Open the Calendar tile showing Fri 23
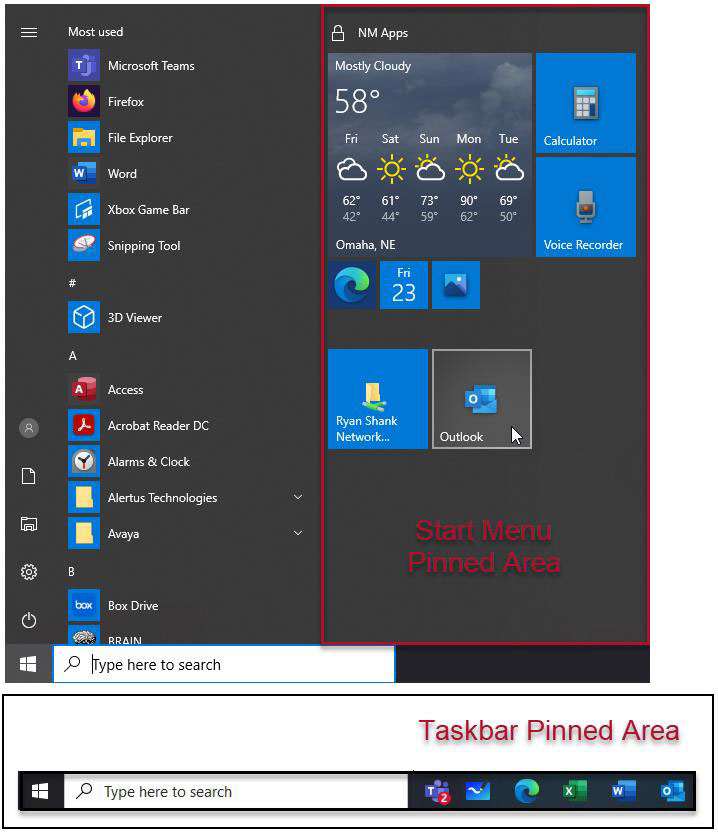 [404, 285]
